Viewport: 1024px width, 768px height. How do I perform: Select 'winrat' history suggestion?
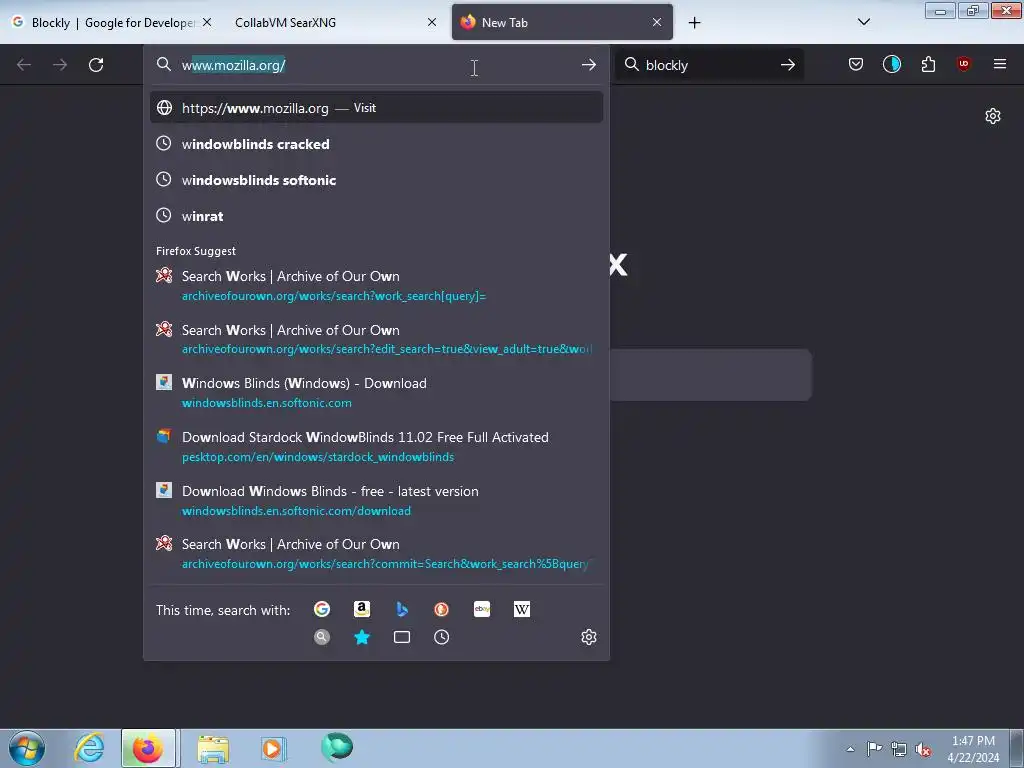coord(376,216)
